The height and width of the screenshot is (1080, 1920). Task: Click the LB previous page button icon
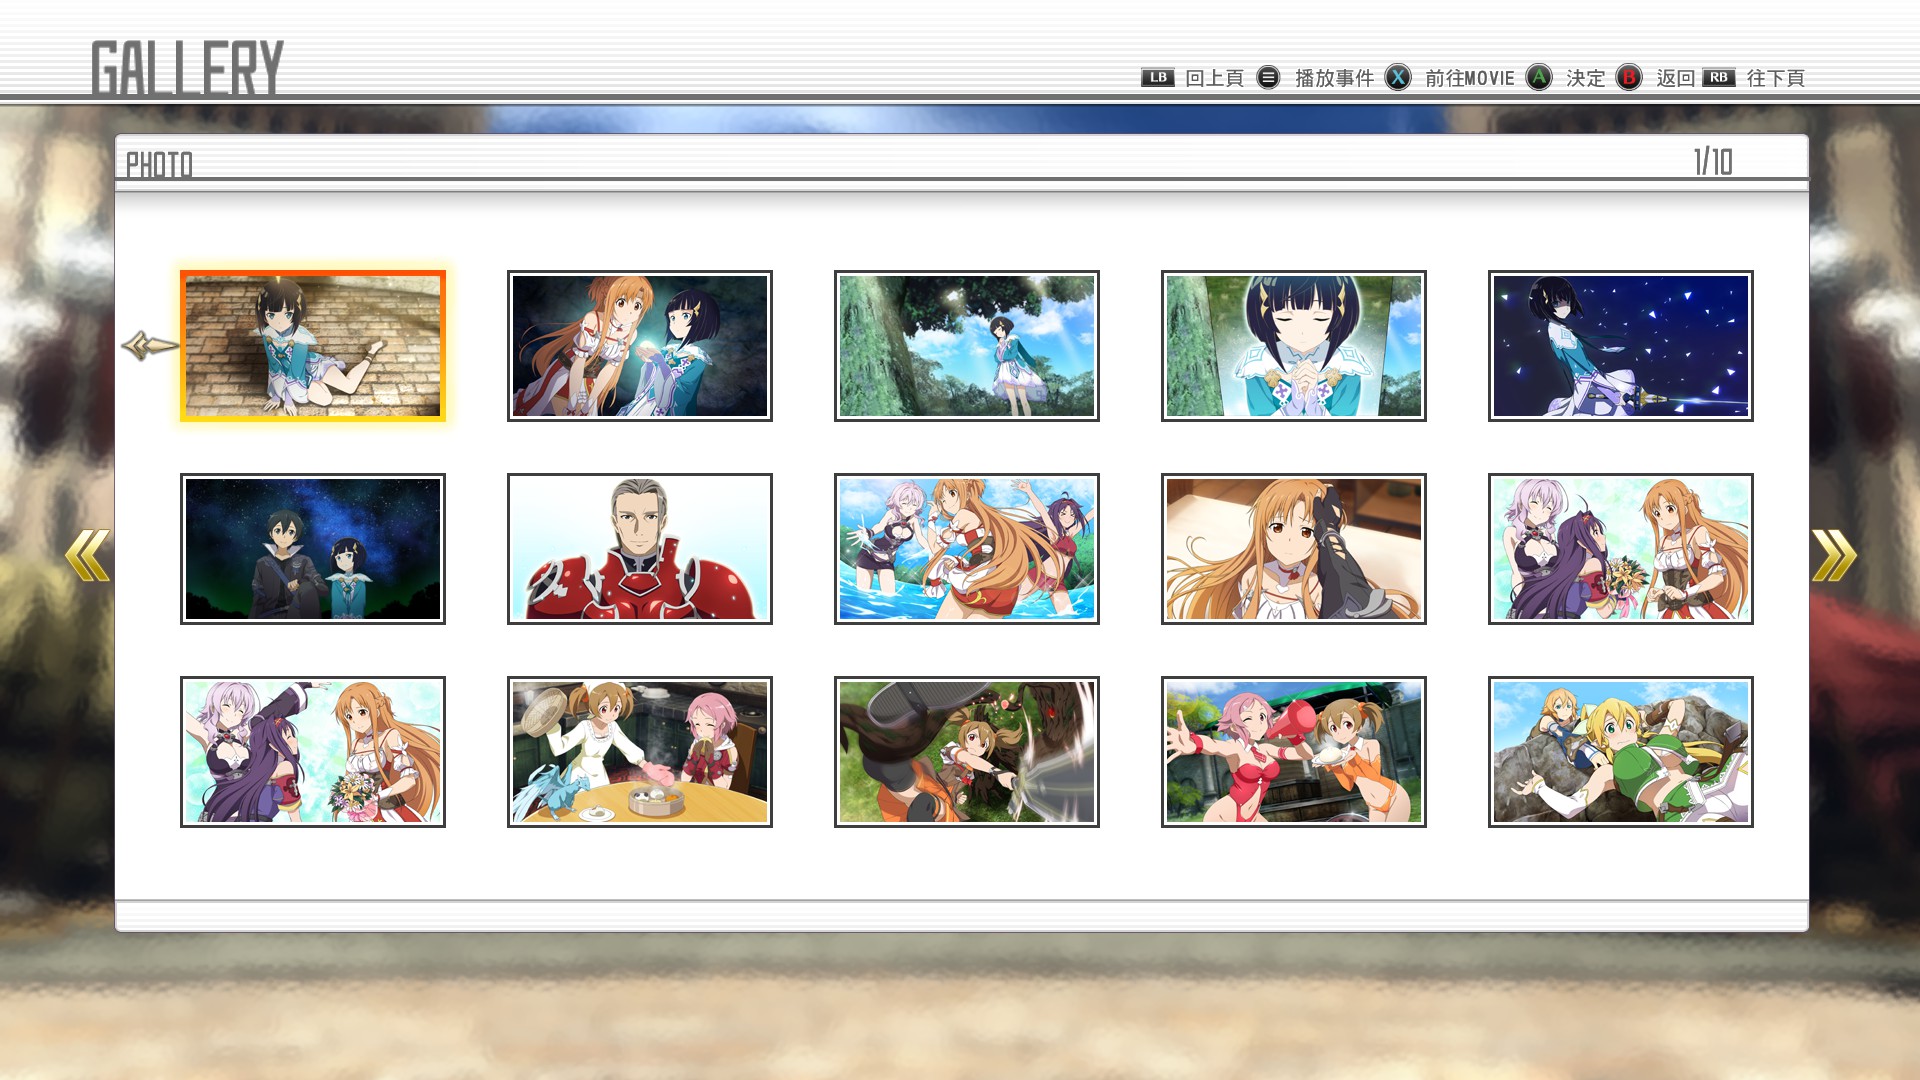pos(1157,78)
